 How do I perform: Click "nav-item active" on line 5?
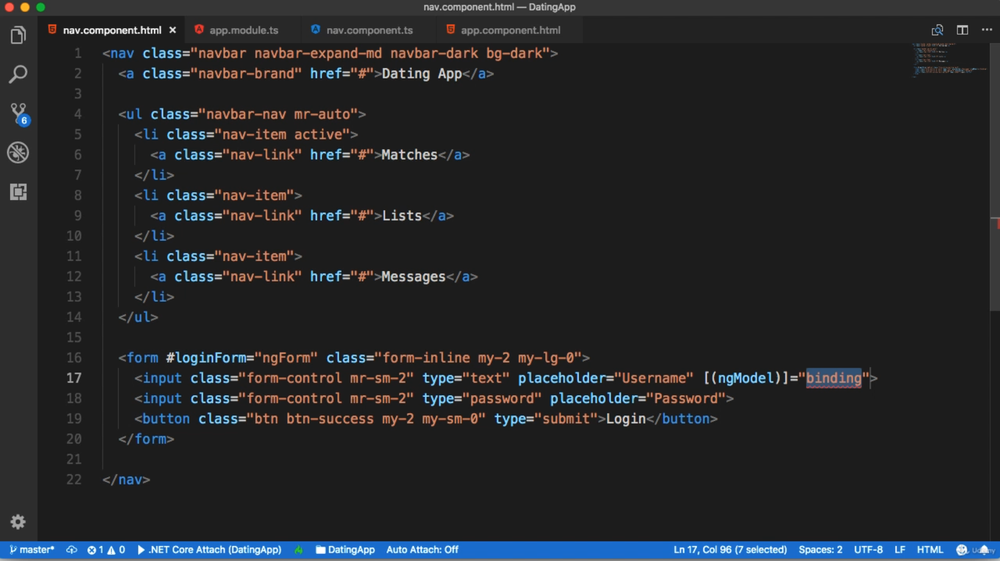pyautogui.click(x=282, y=135)
